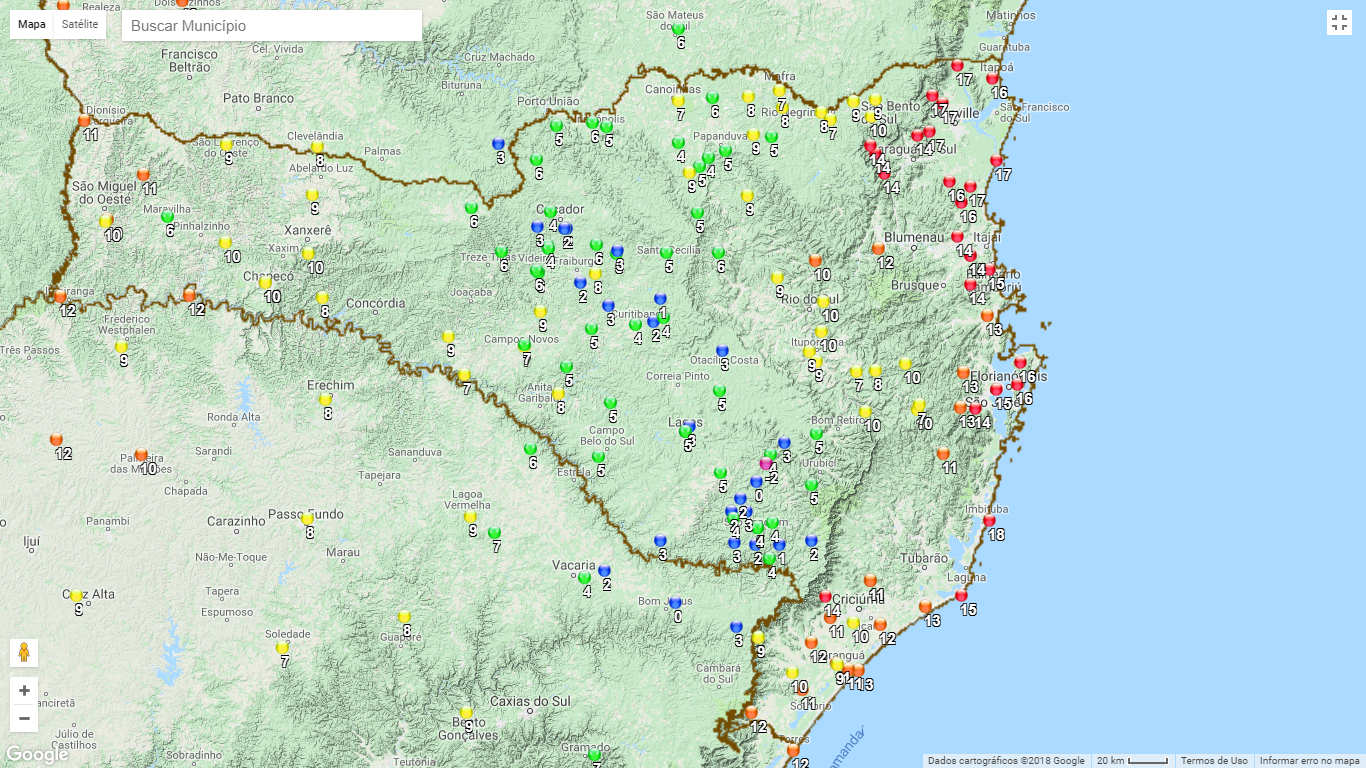Viewport: 1366px width, 768px height.
Task: Select blue marker 2 near Vacaria
Action: (x=604, y=571)
